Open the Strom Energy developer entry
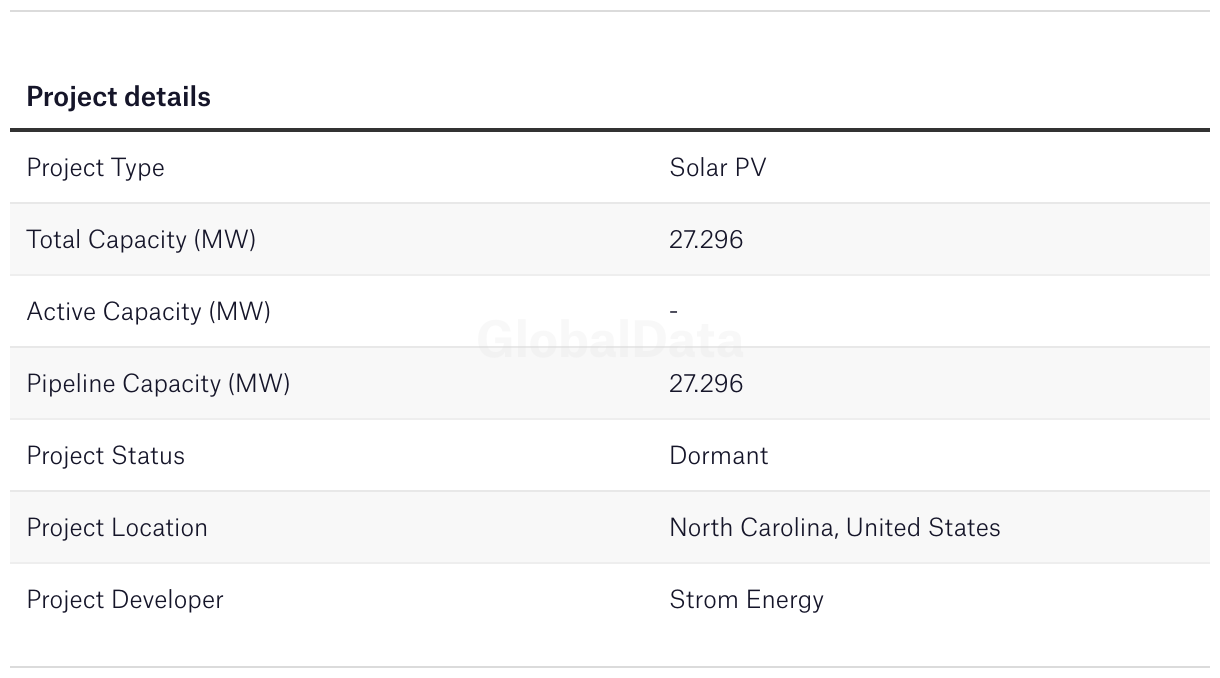1220x678 pixels. (747, 600)
